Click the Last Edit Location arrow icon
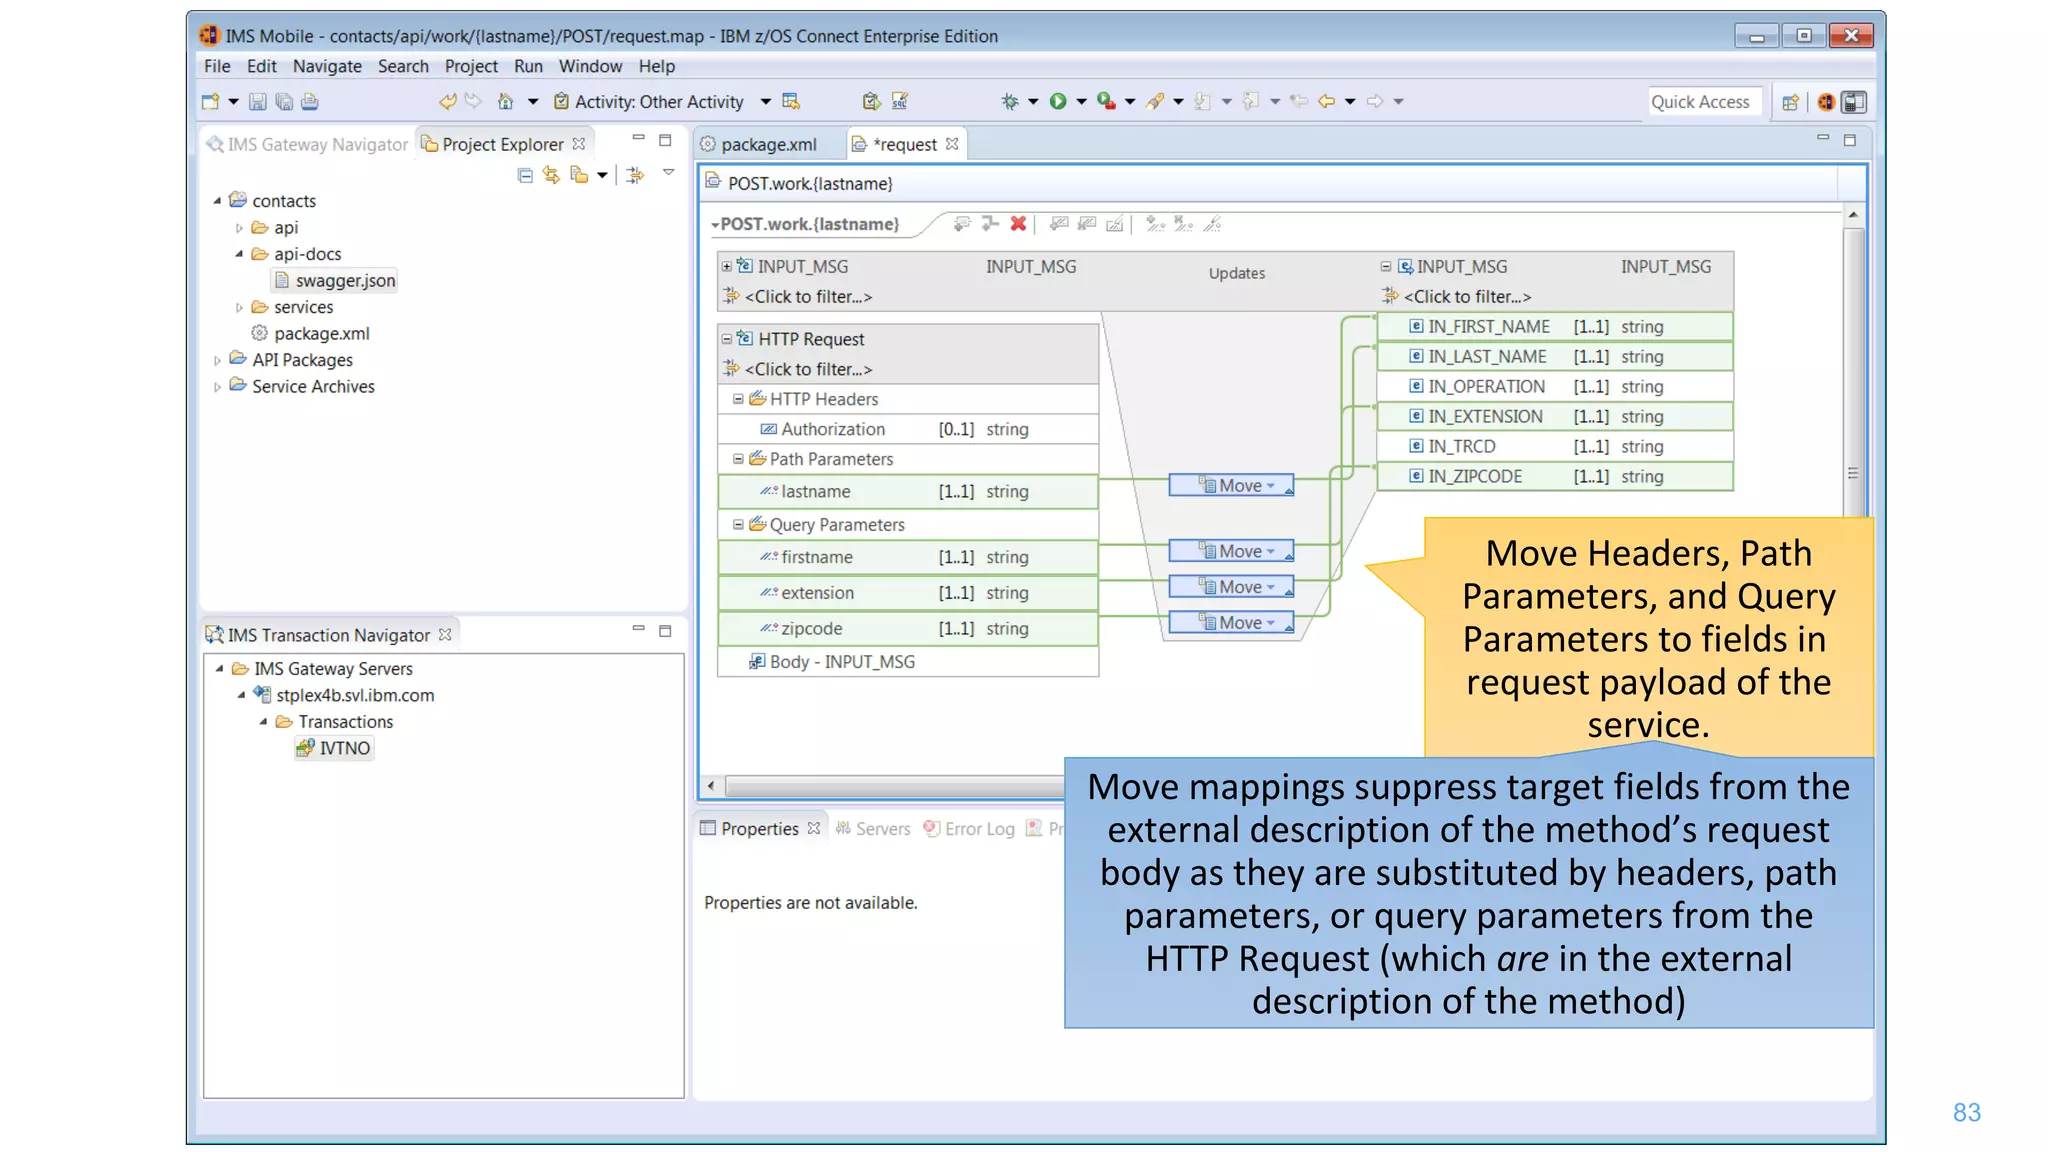Image resolution: width=2048 pixels, height=1152 pixels. tap(1299, 101)
